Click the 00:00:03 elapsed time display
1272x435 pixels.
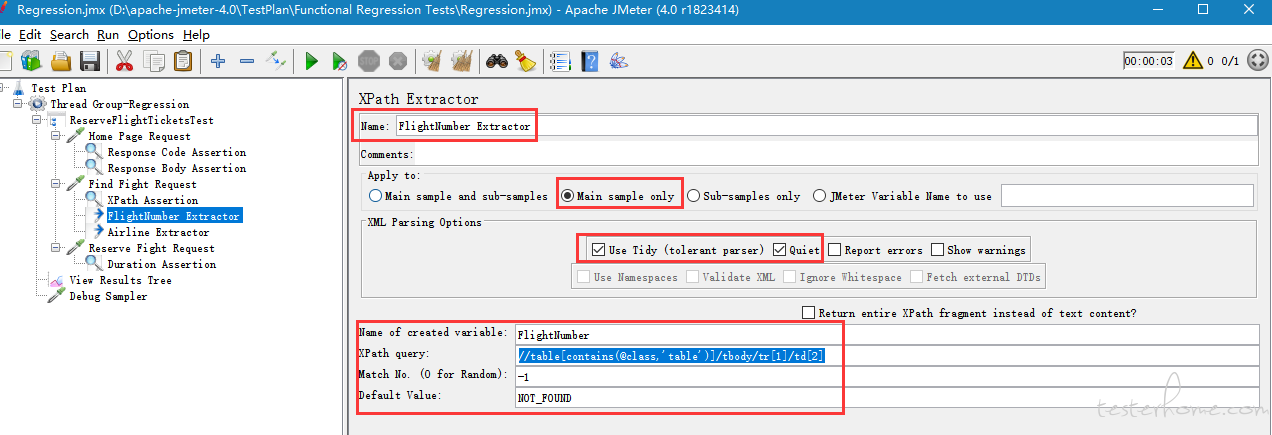1148,61
